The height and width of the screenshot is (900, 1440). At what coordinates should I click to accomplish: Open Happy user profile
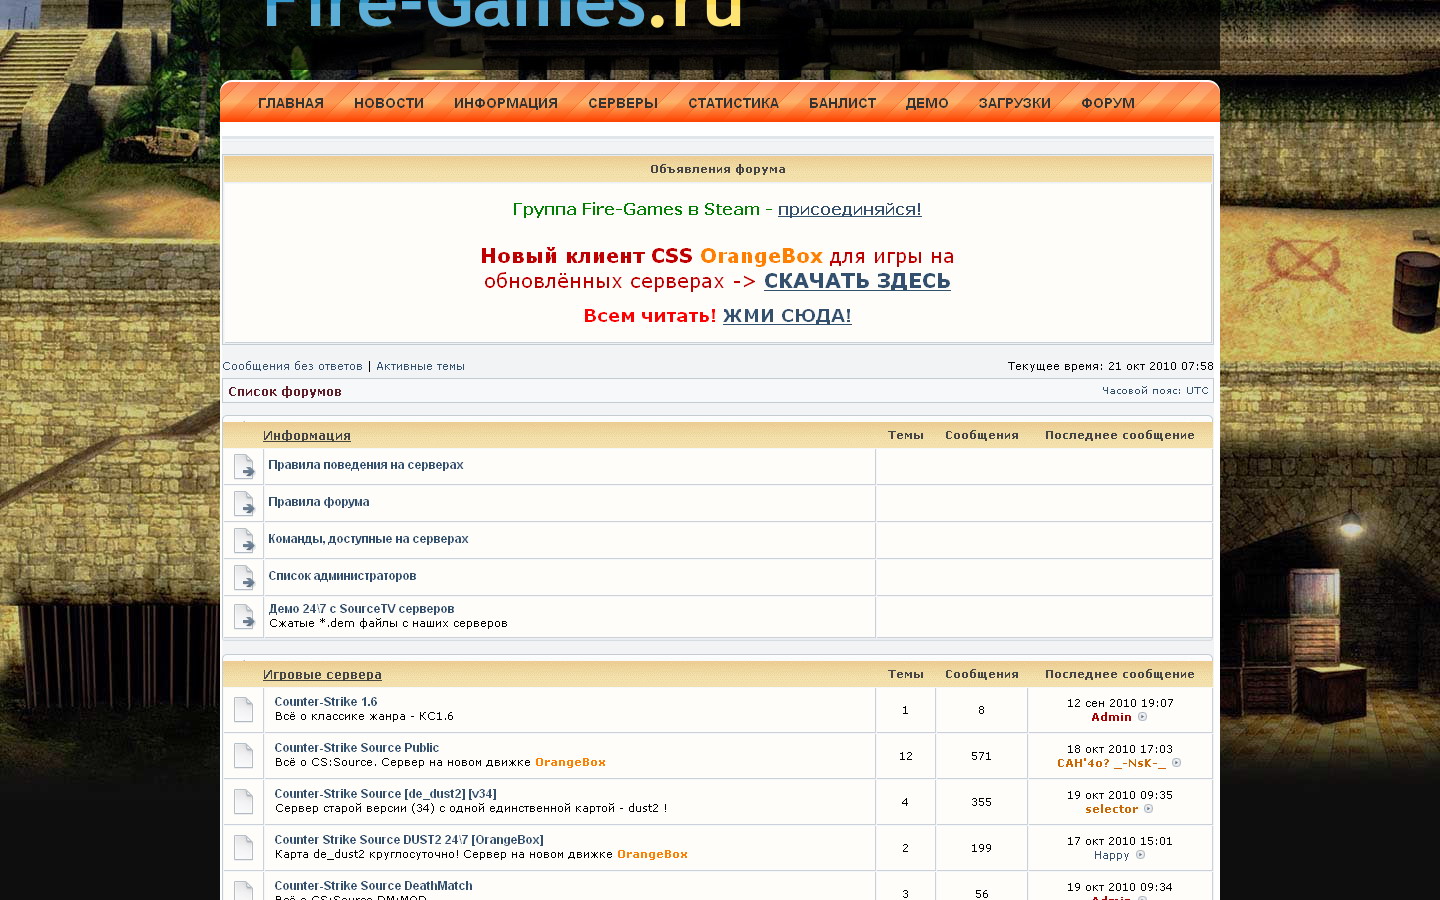[x=1111, y=855]
